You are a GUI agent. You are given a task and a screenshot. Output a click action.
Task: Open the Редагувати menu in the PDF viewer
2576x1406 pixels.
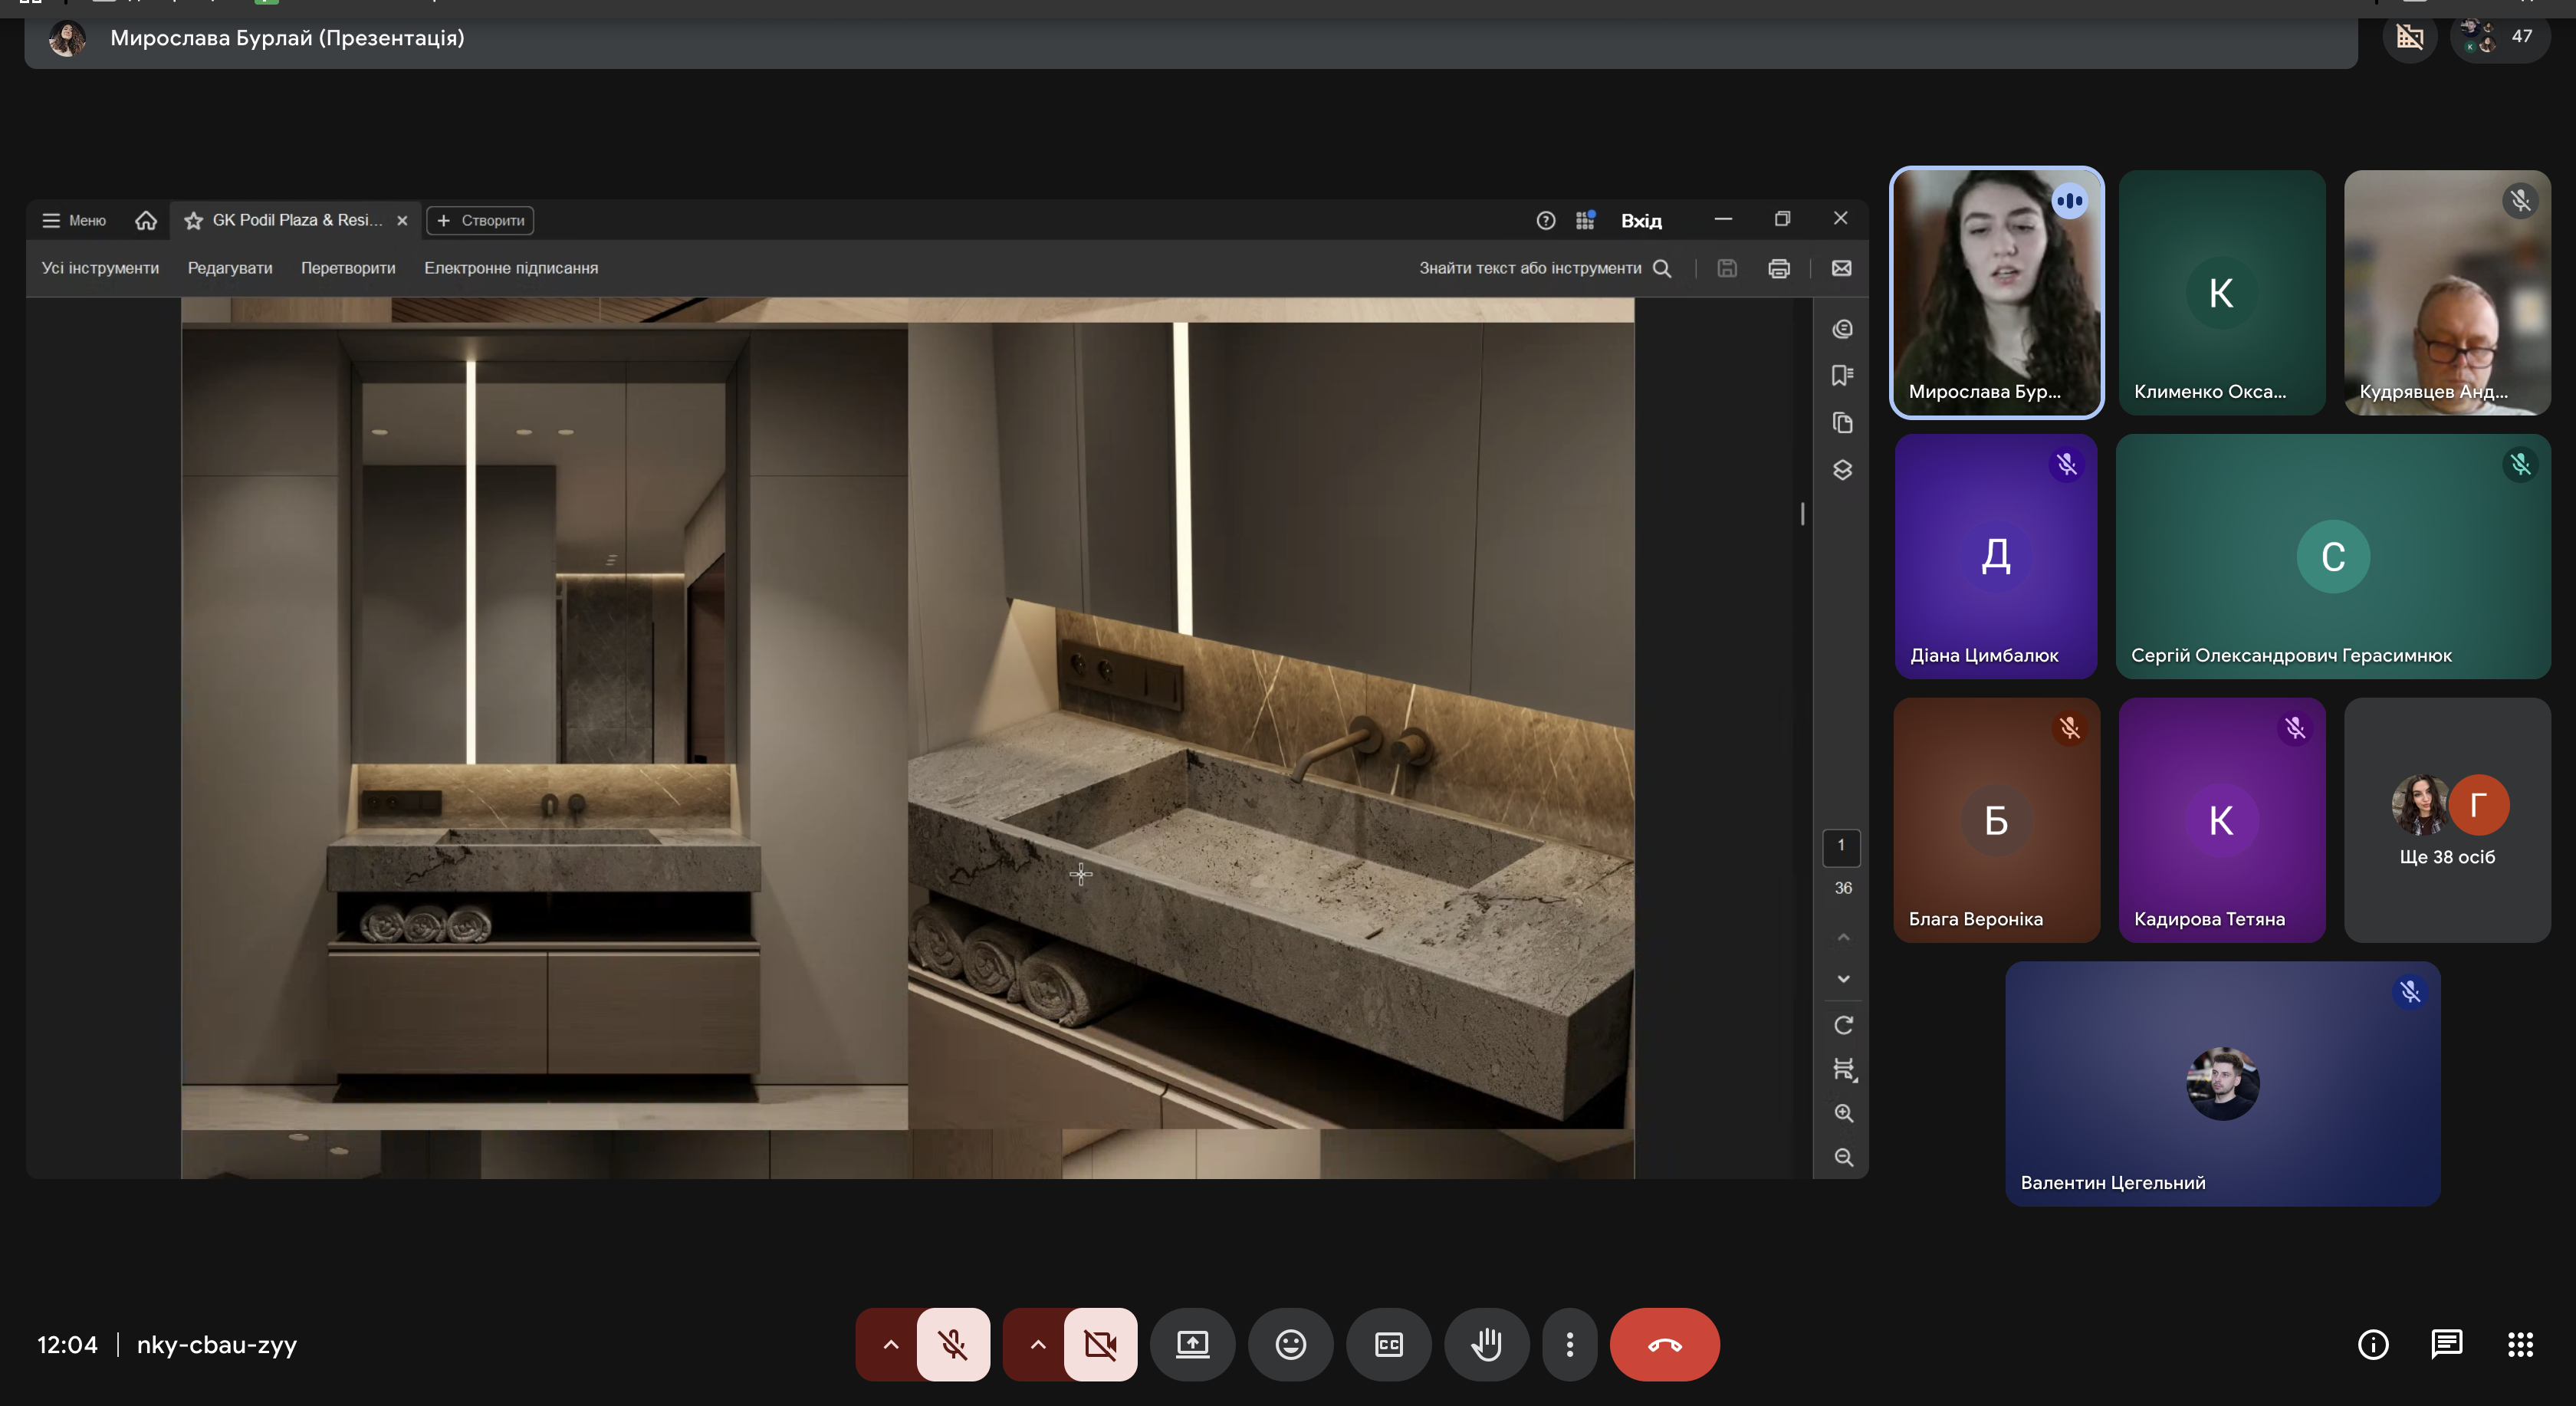tap(230, 268)
